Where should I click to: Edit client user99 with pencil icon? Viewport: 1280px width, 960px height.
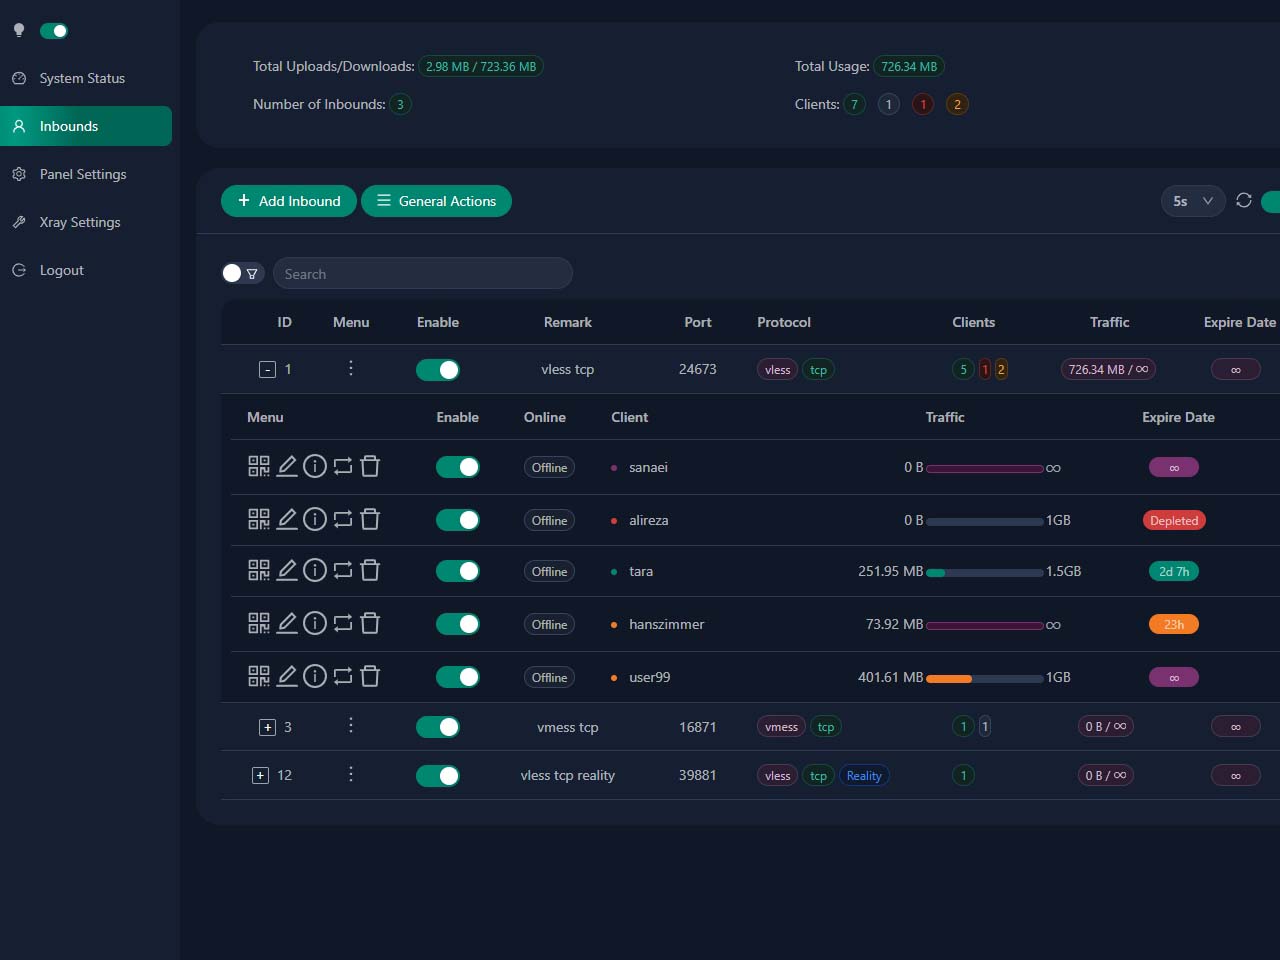[287, 676]
